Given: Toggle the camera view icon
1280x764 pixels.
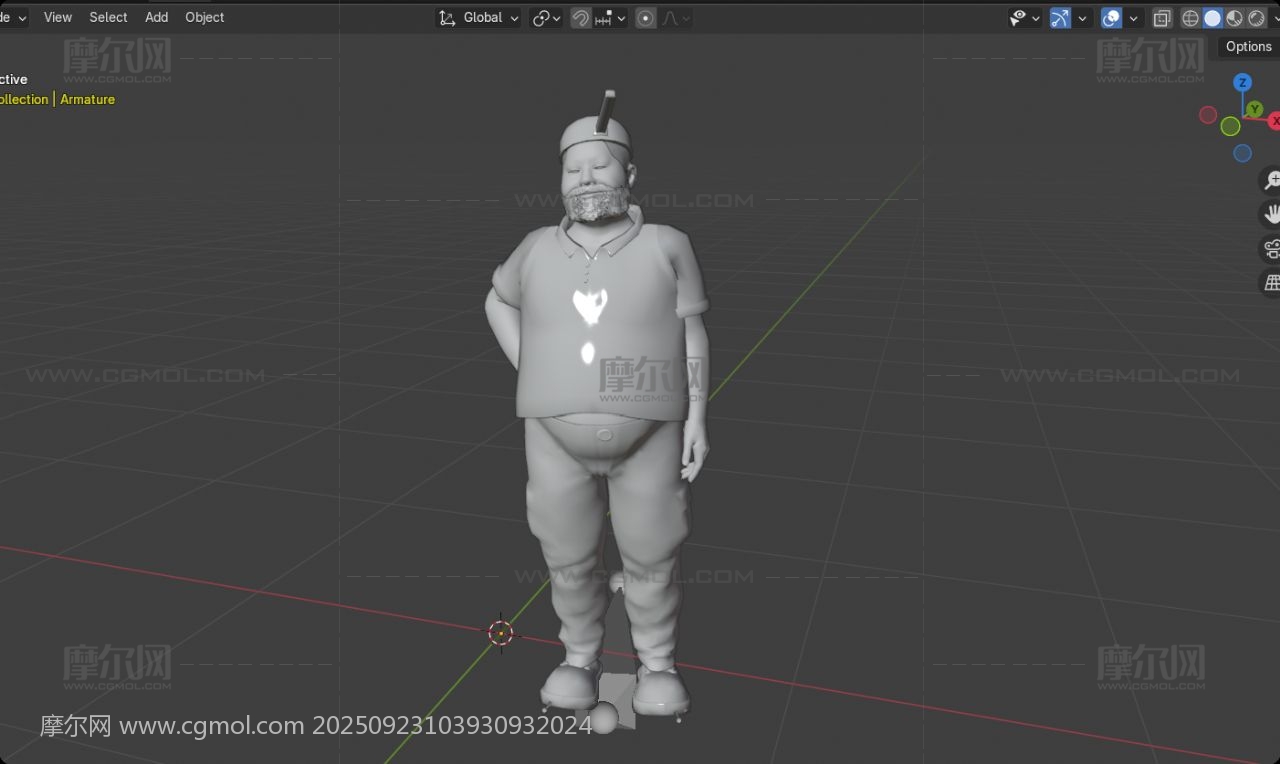Looking at the screenshot, I should [1272, 249].
